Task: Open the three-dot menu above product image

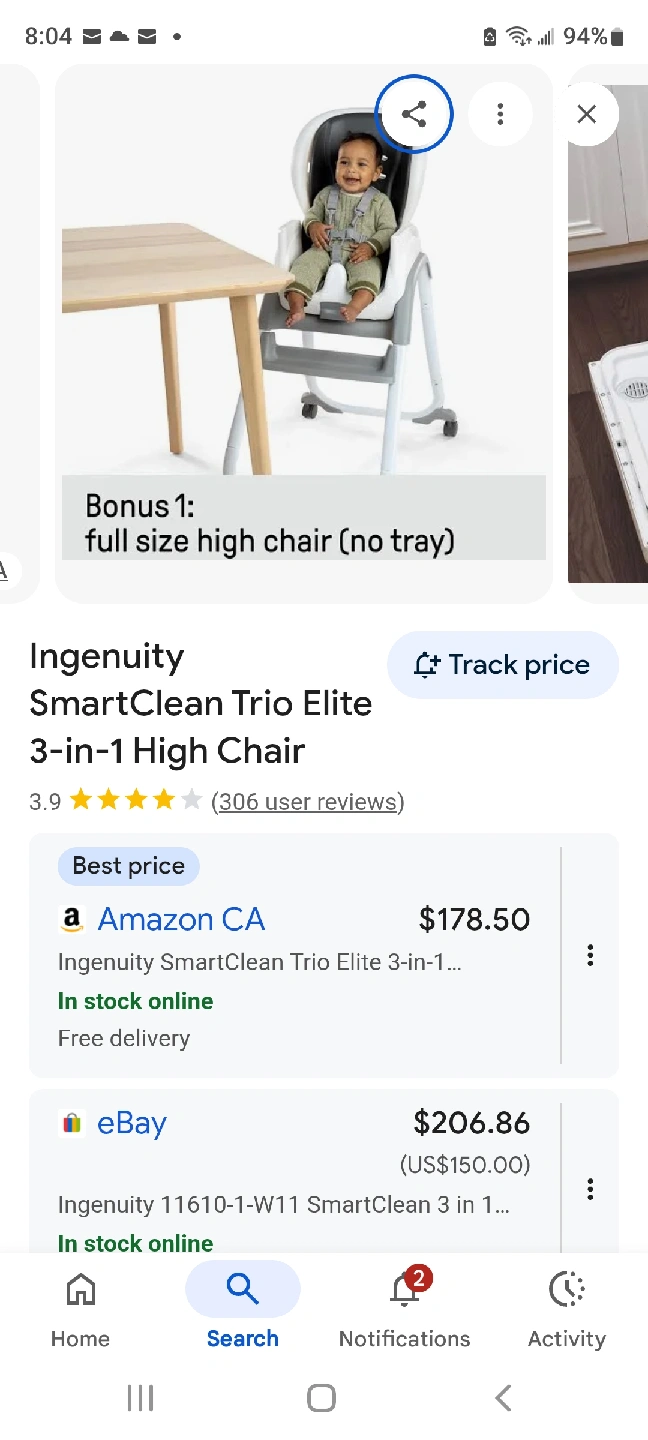Action: click(x=500, y=114)
